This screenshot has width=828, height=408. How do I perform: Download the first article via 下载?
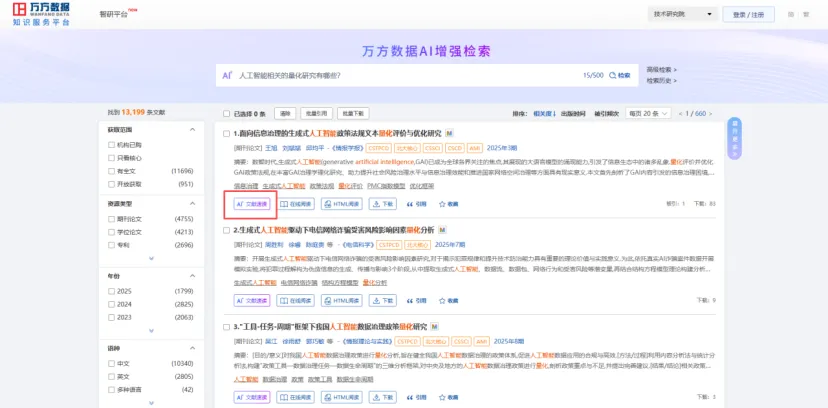[x=383, y=203]
